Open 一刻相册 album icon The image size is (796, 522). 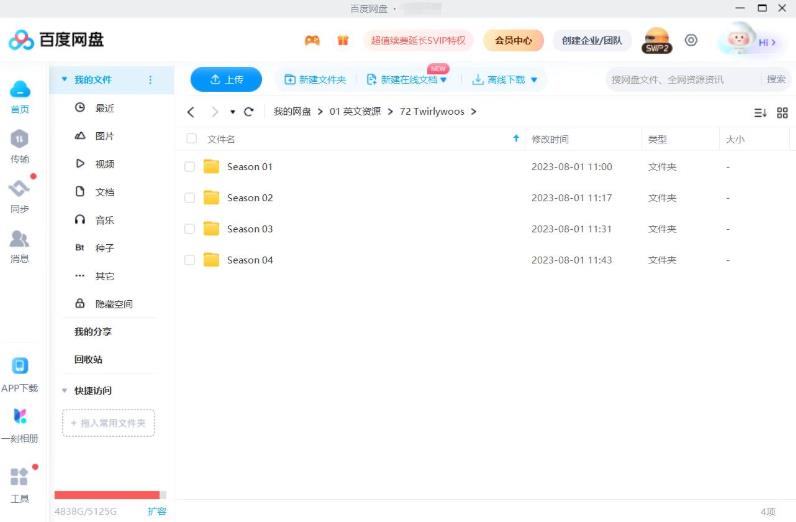coord(20,416)
